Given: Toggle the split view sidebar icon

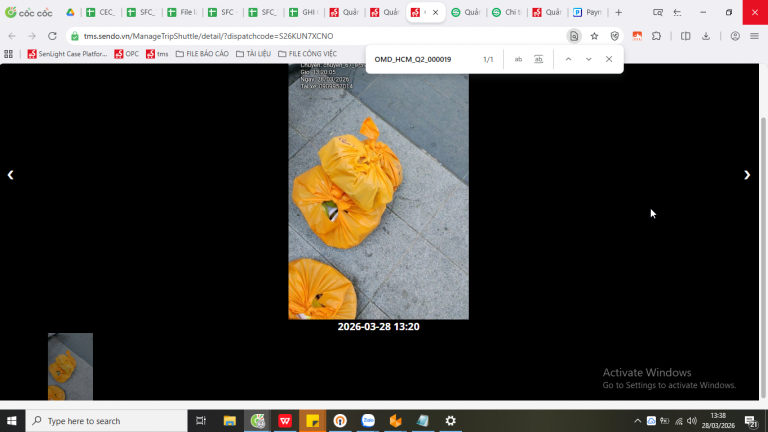Looking at the screenshot, I should click(685, 36).
